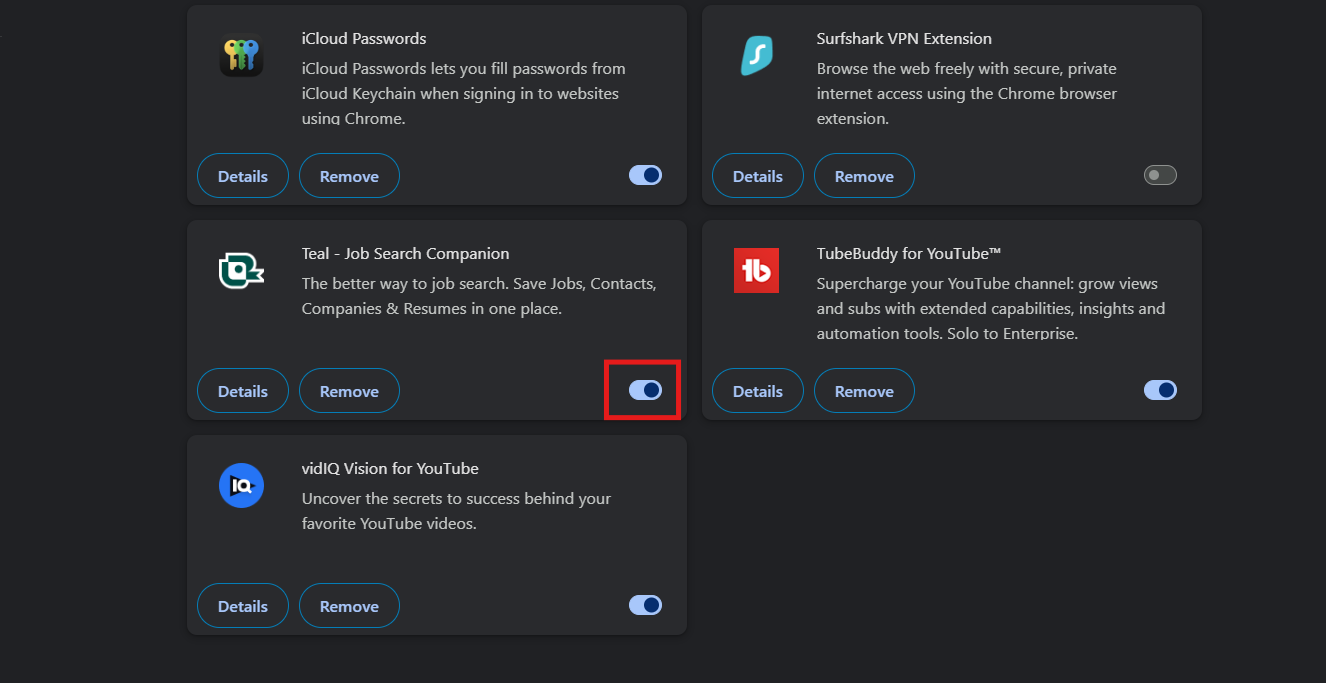The height and width of the screenshot is (683, 1326).
Task: Turn off the Teal Job Search Companion toggle
Action: pyautogui.click(x=645, y=390)
